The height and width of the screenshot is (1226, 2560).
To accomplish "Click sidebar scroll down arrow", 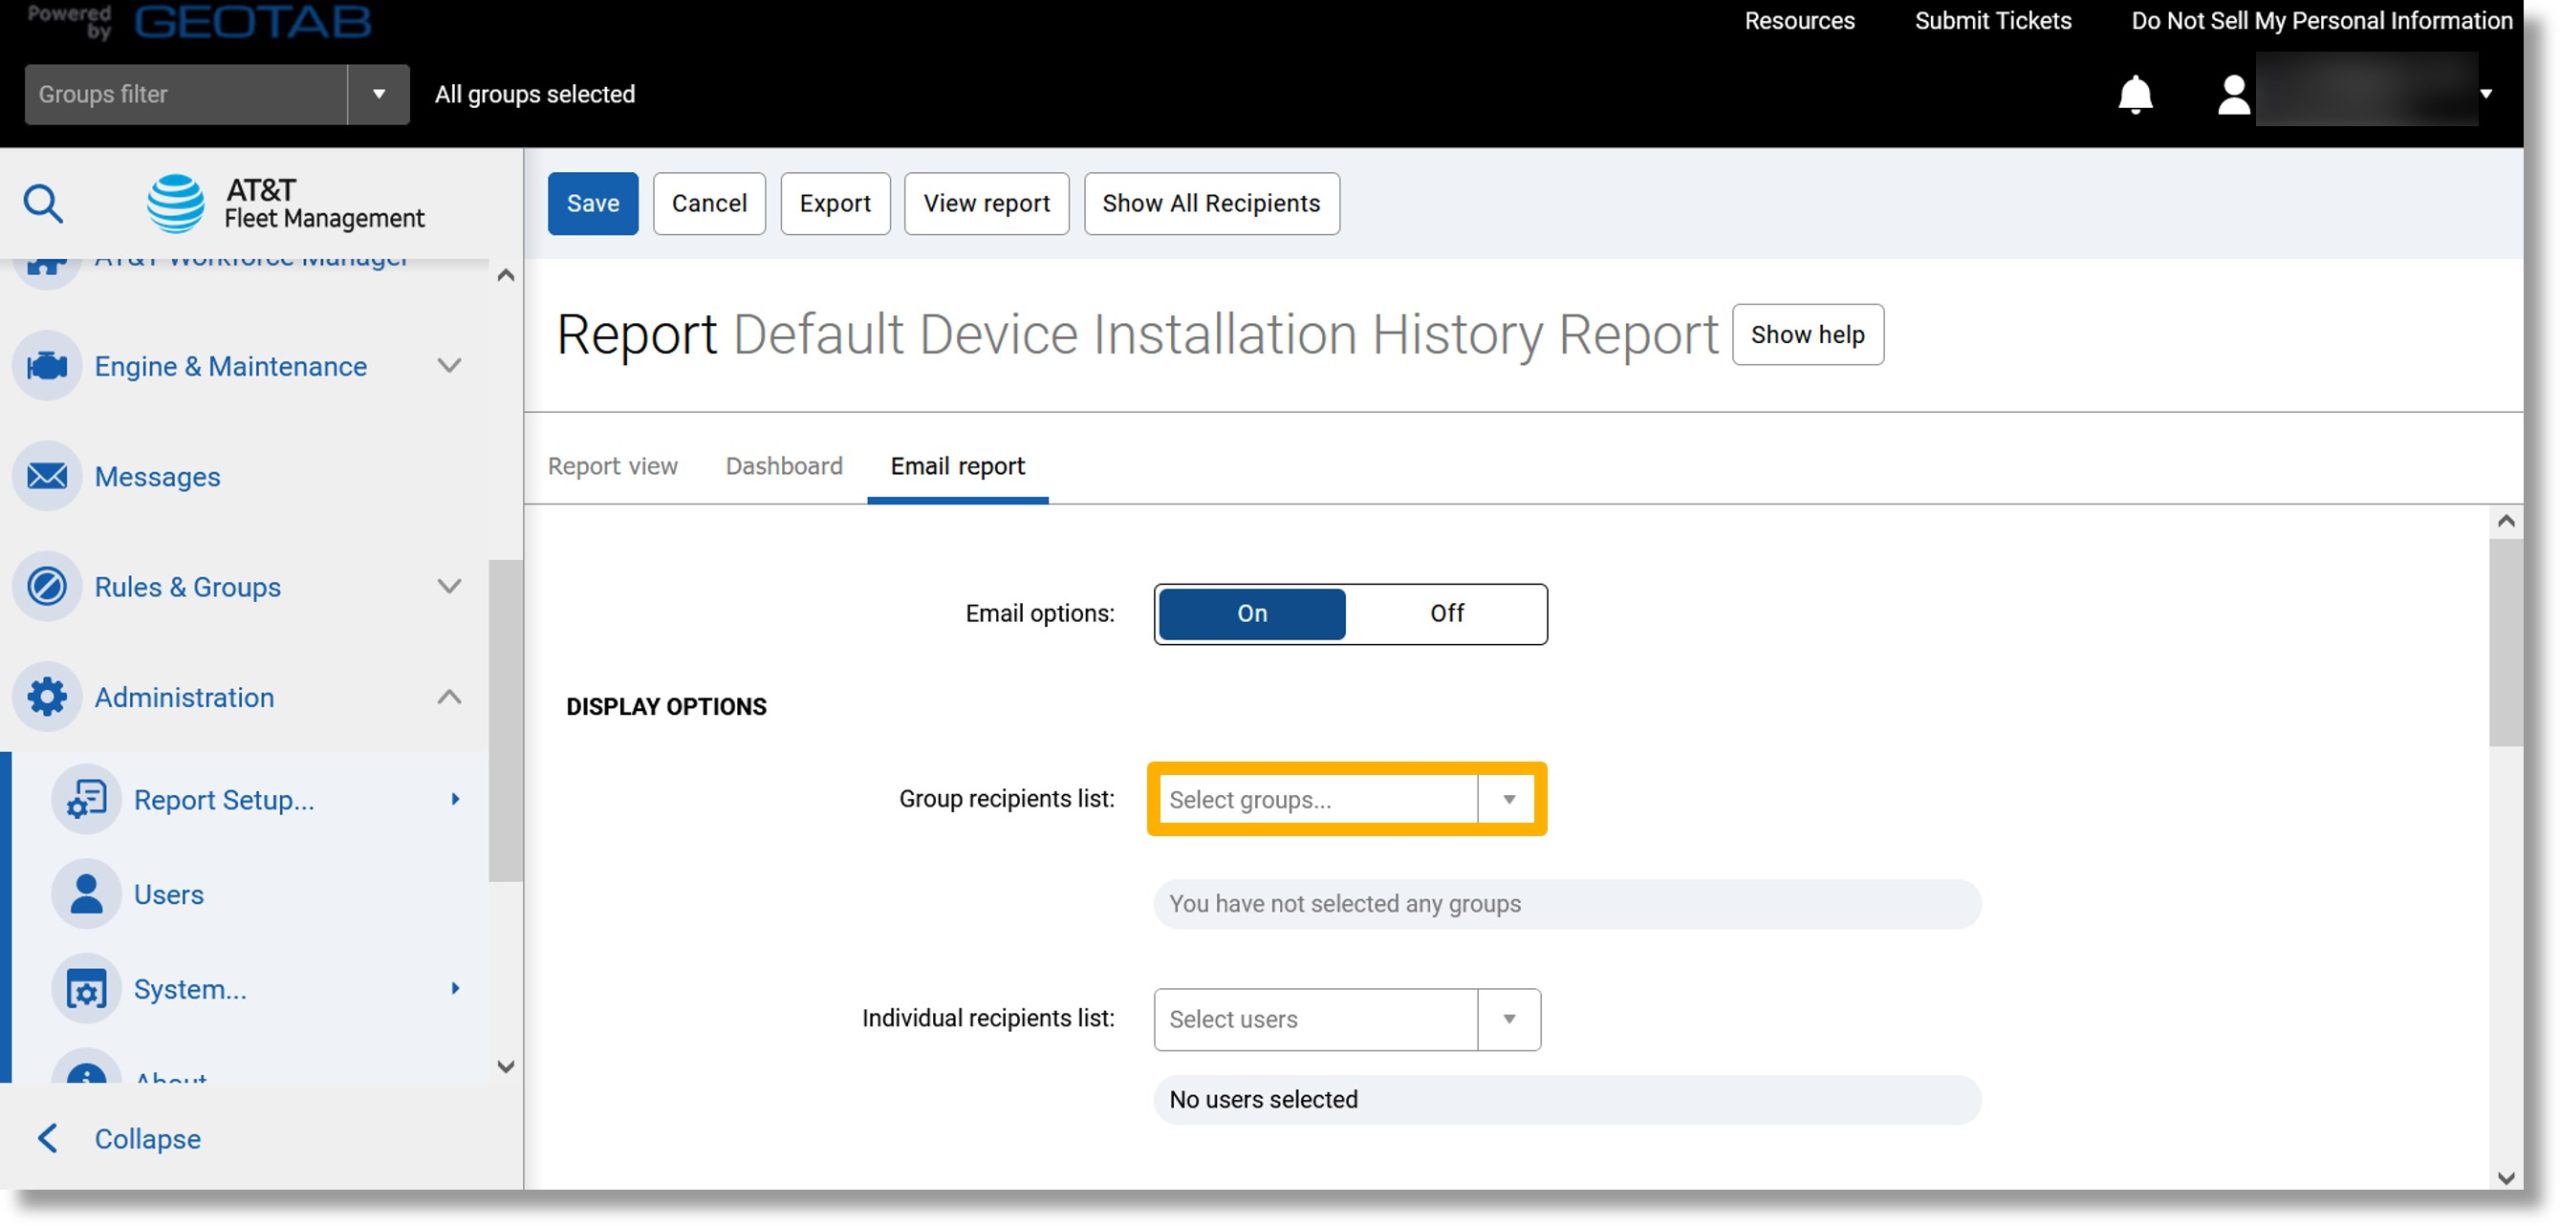I will pyautogui.click(x=505, y=1066).
